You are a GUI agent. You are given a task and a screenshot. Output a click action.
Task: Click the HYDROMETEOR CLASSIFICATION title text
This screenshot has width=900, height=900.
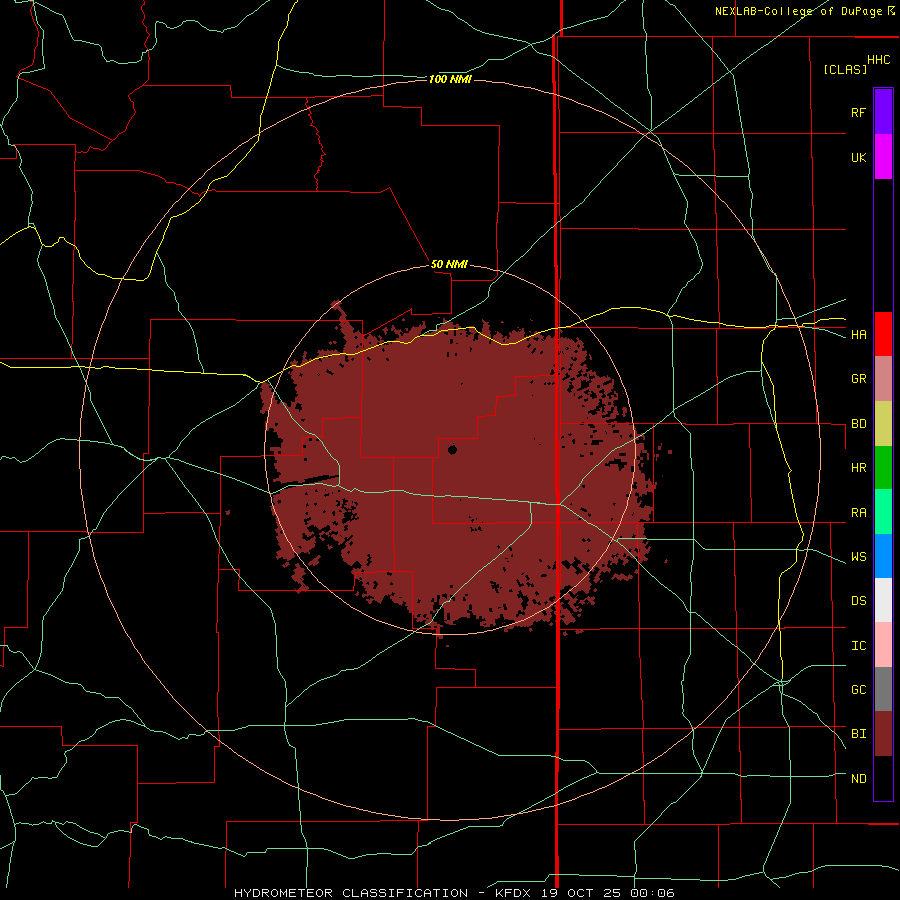(x=351, y=893)
